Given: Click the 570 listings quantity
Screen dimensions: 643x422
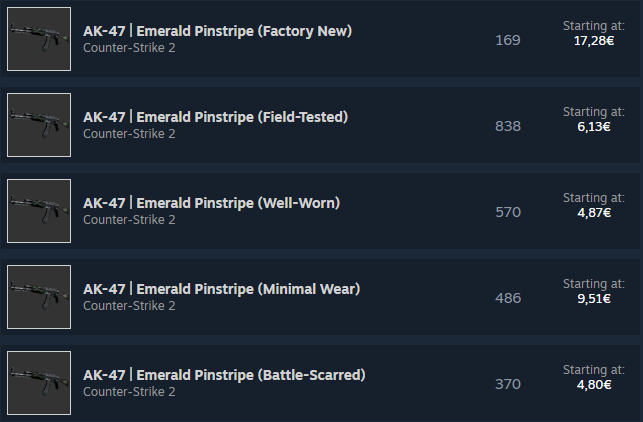Looking at the screenshot, I should (508, 212).
